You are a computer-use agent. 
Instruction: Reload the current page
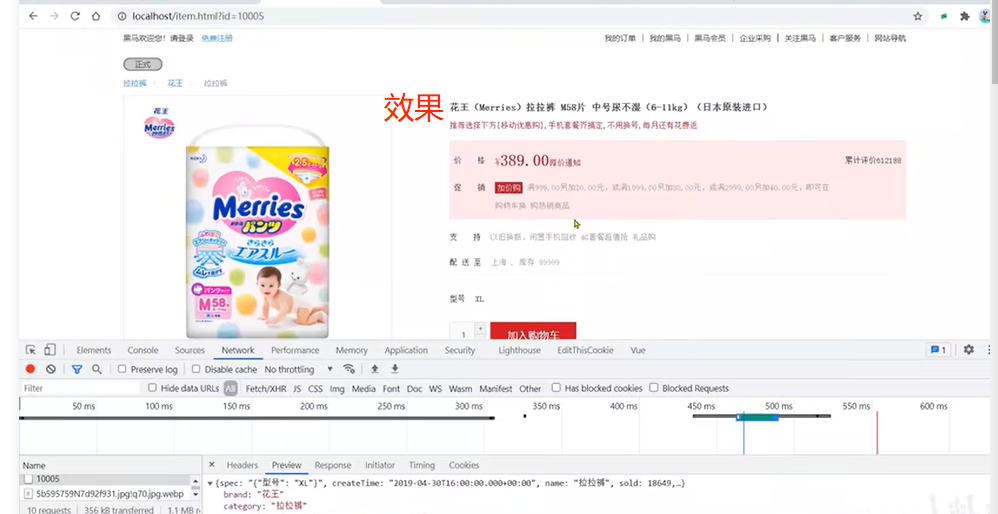75,16
